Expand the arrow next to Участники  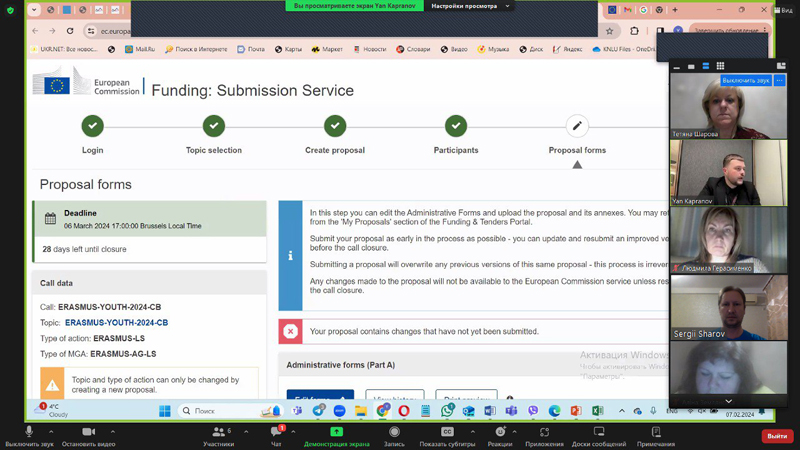[x=246, y=432]
